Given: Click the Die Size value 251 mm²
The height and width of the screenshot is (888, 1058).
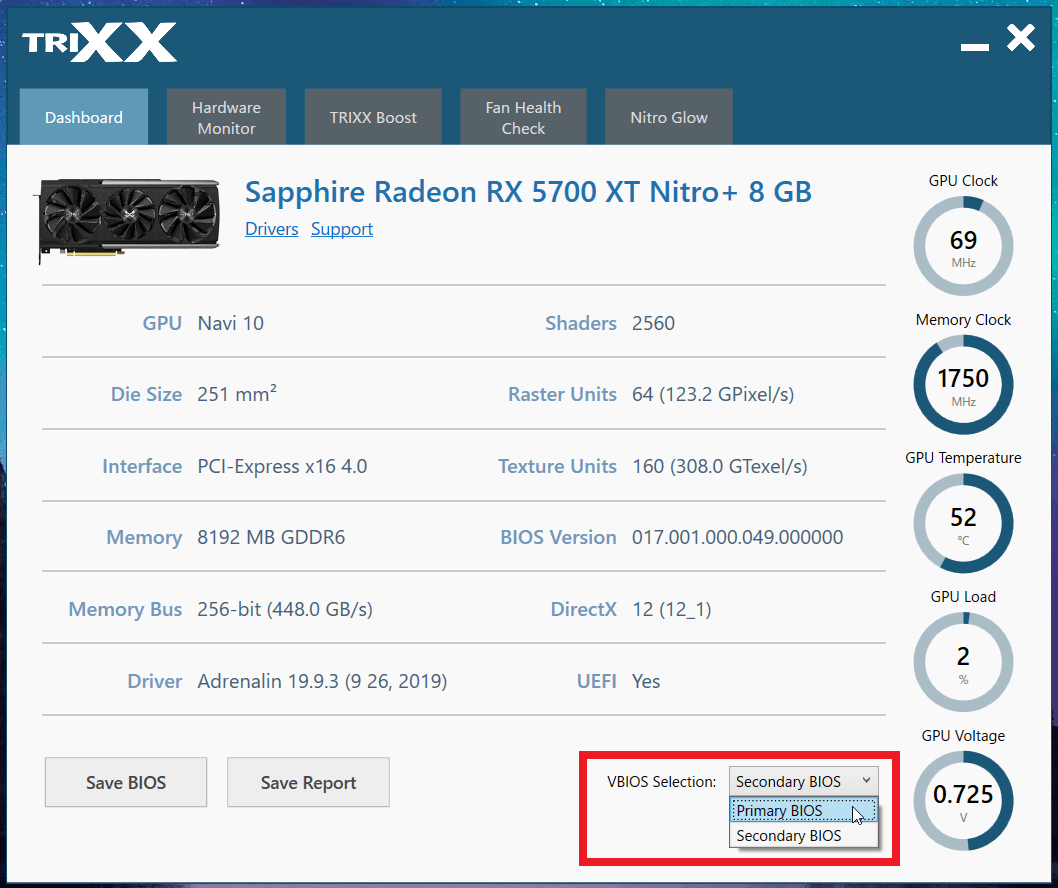Looking at the screenshot, I should pos(237,394).
